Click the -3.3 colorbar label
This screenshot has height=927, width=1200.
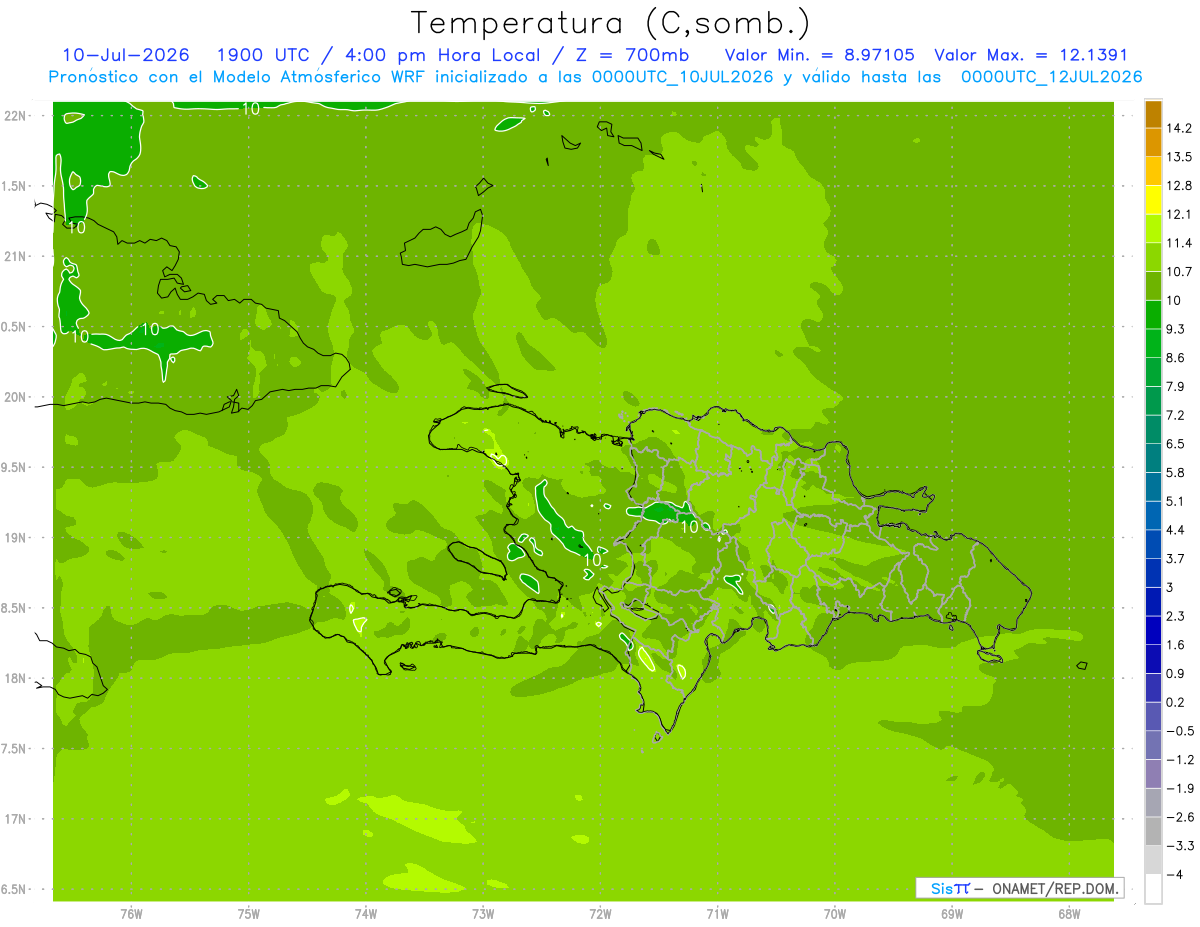pyautogui.click(x=1179, y=845)
